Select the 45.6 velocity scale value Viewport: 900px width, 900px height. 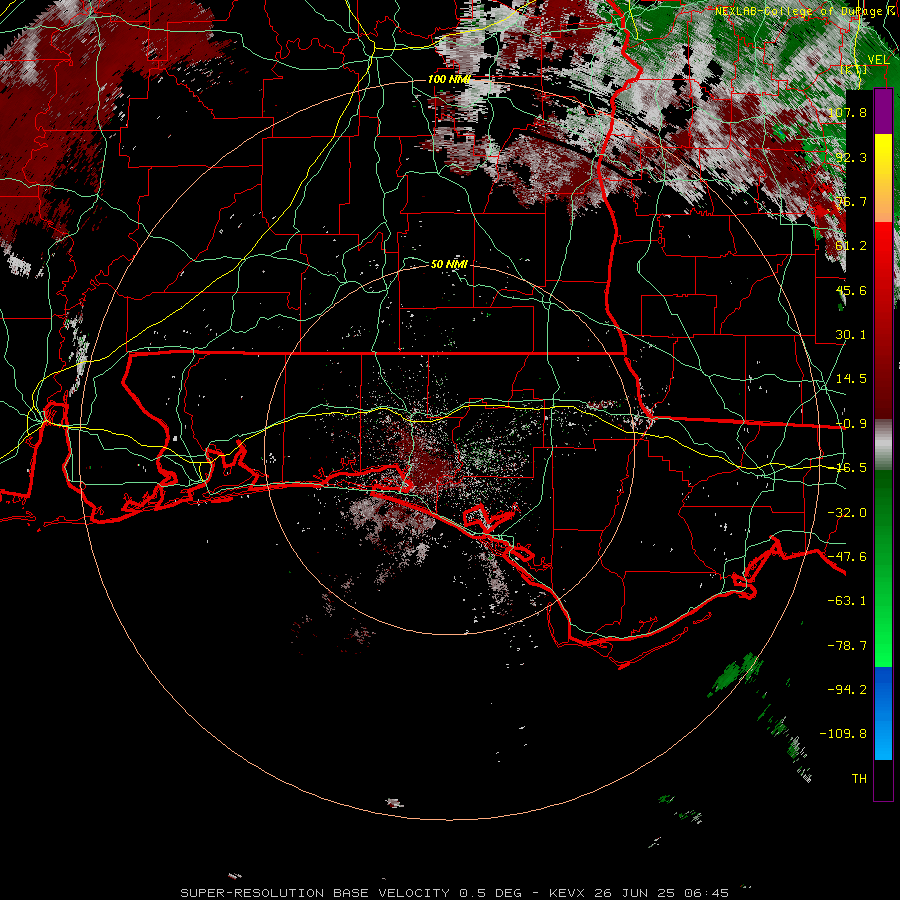[851, 290]
